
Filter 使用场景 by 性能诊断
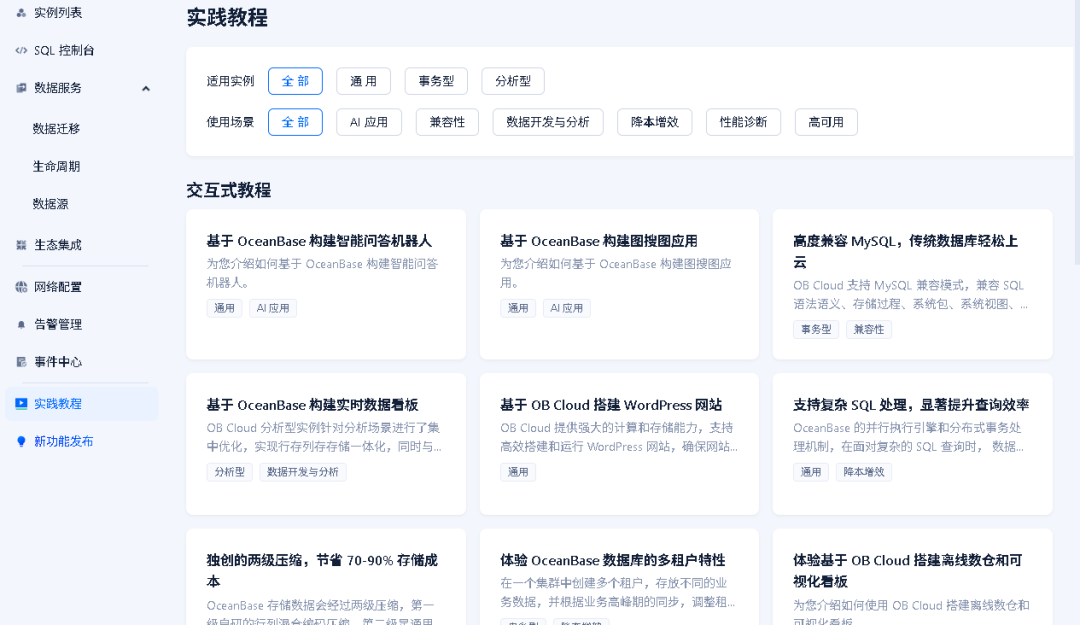743,122
